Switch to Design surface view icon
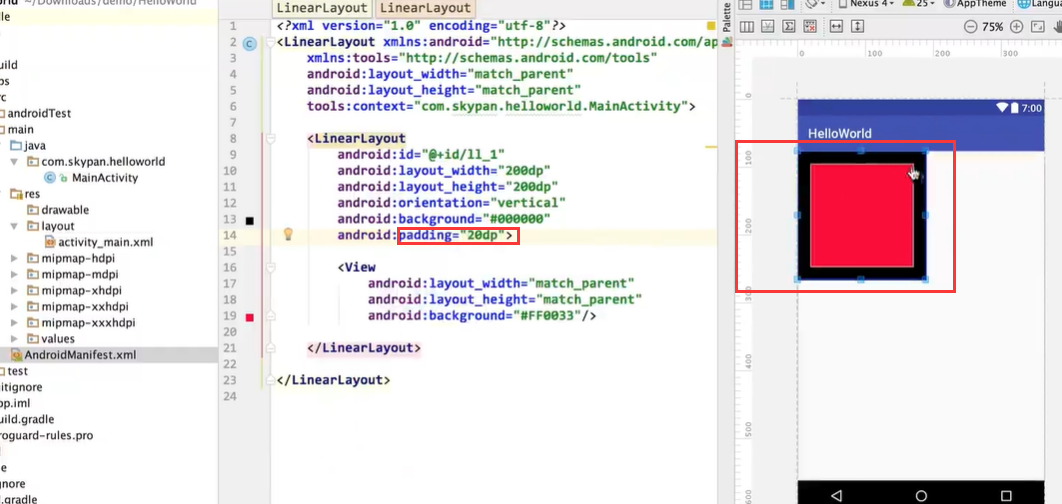The image size is (1062, 504). coord(745,4)
